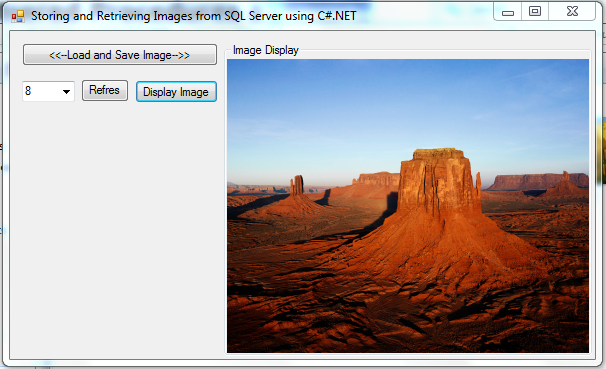Click the Image Display group label
Image resolution: width=606 pixels, height=369 pixels.
pyautogui.click(x=266, y=50)
